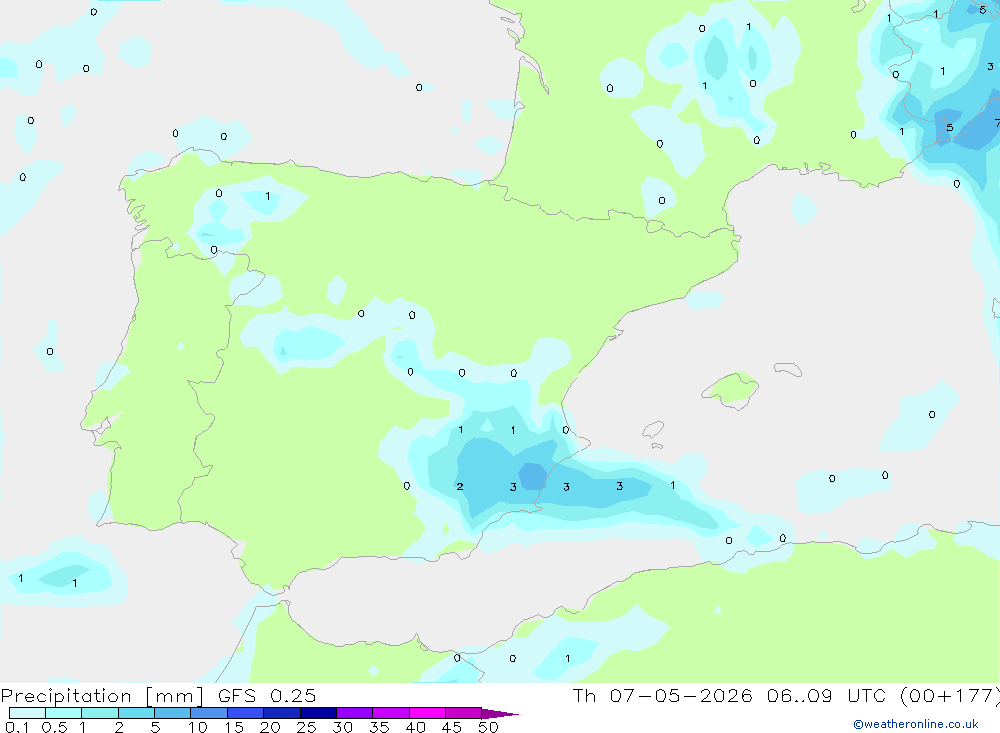Click the '25' legend scale label
The height and width of the screenshot is (733, 1000).
[306, 727]
